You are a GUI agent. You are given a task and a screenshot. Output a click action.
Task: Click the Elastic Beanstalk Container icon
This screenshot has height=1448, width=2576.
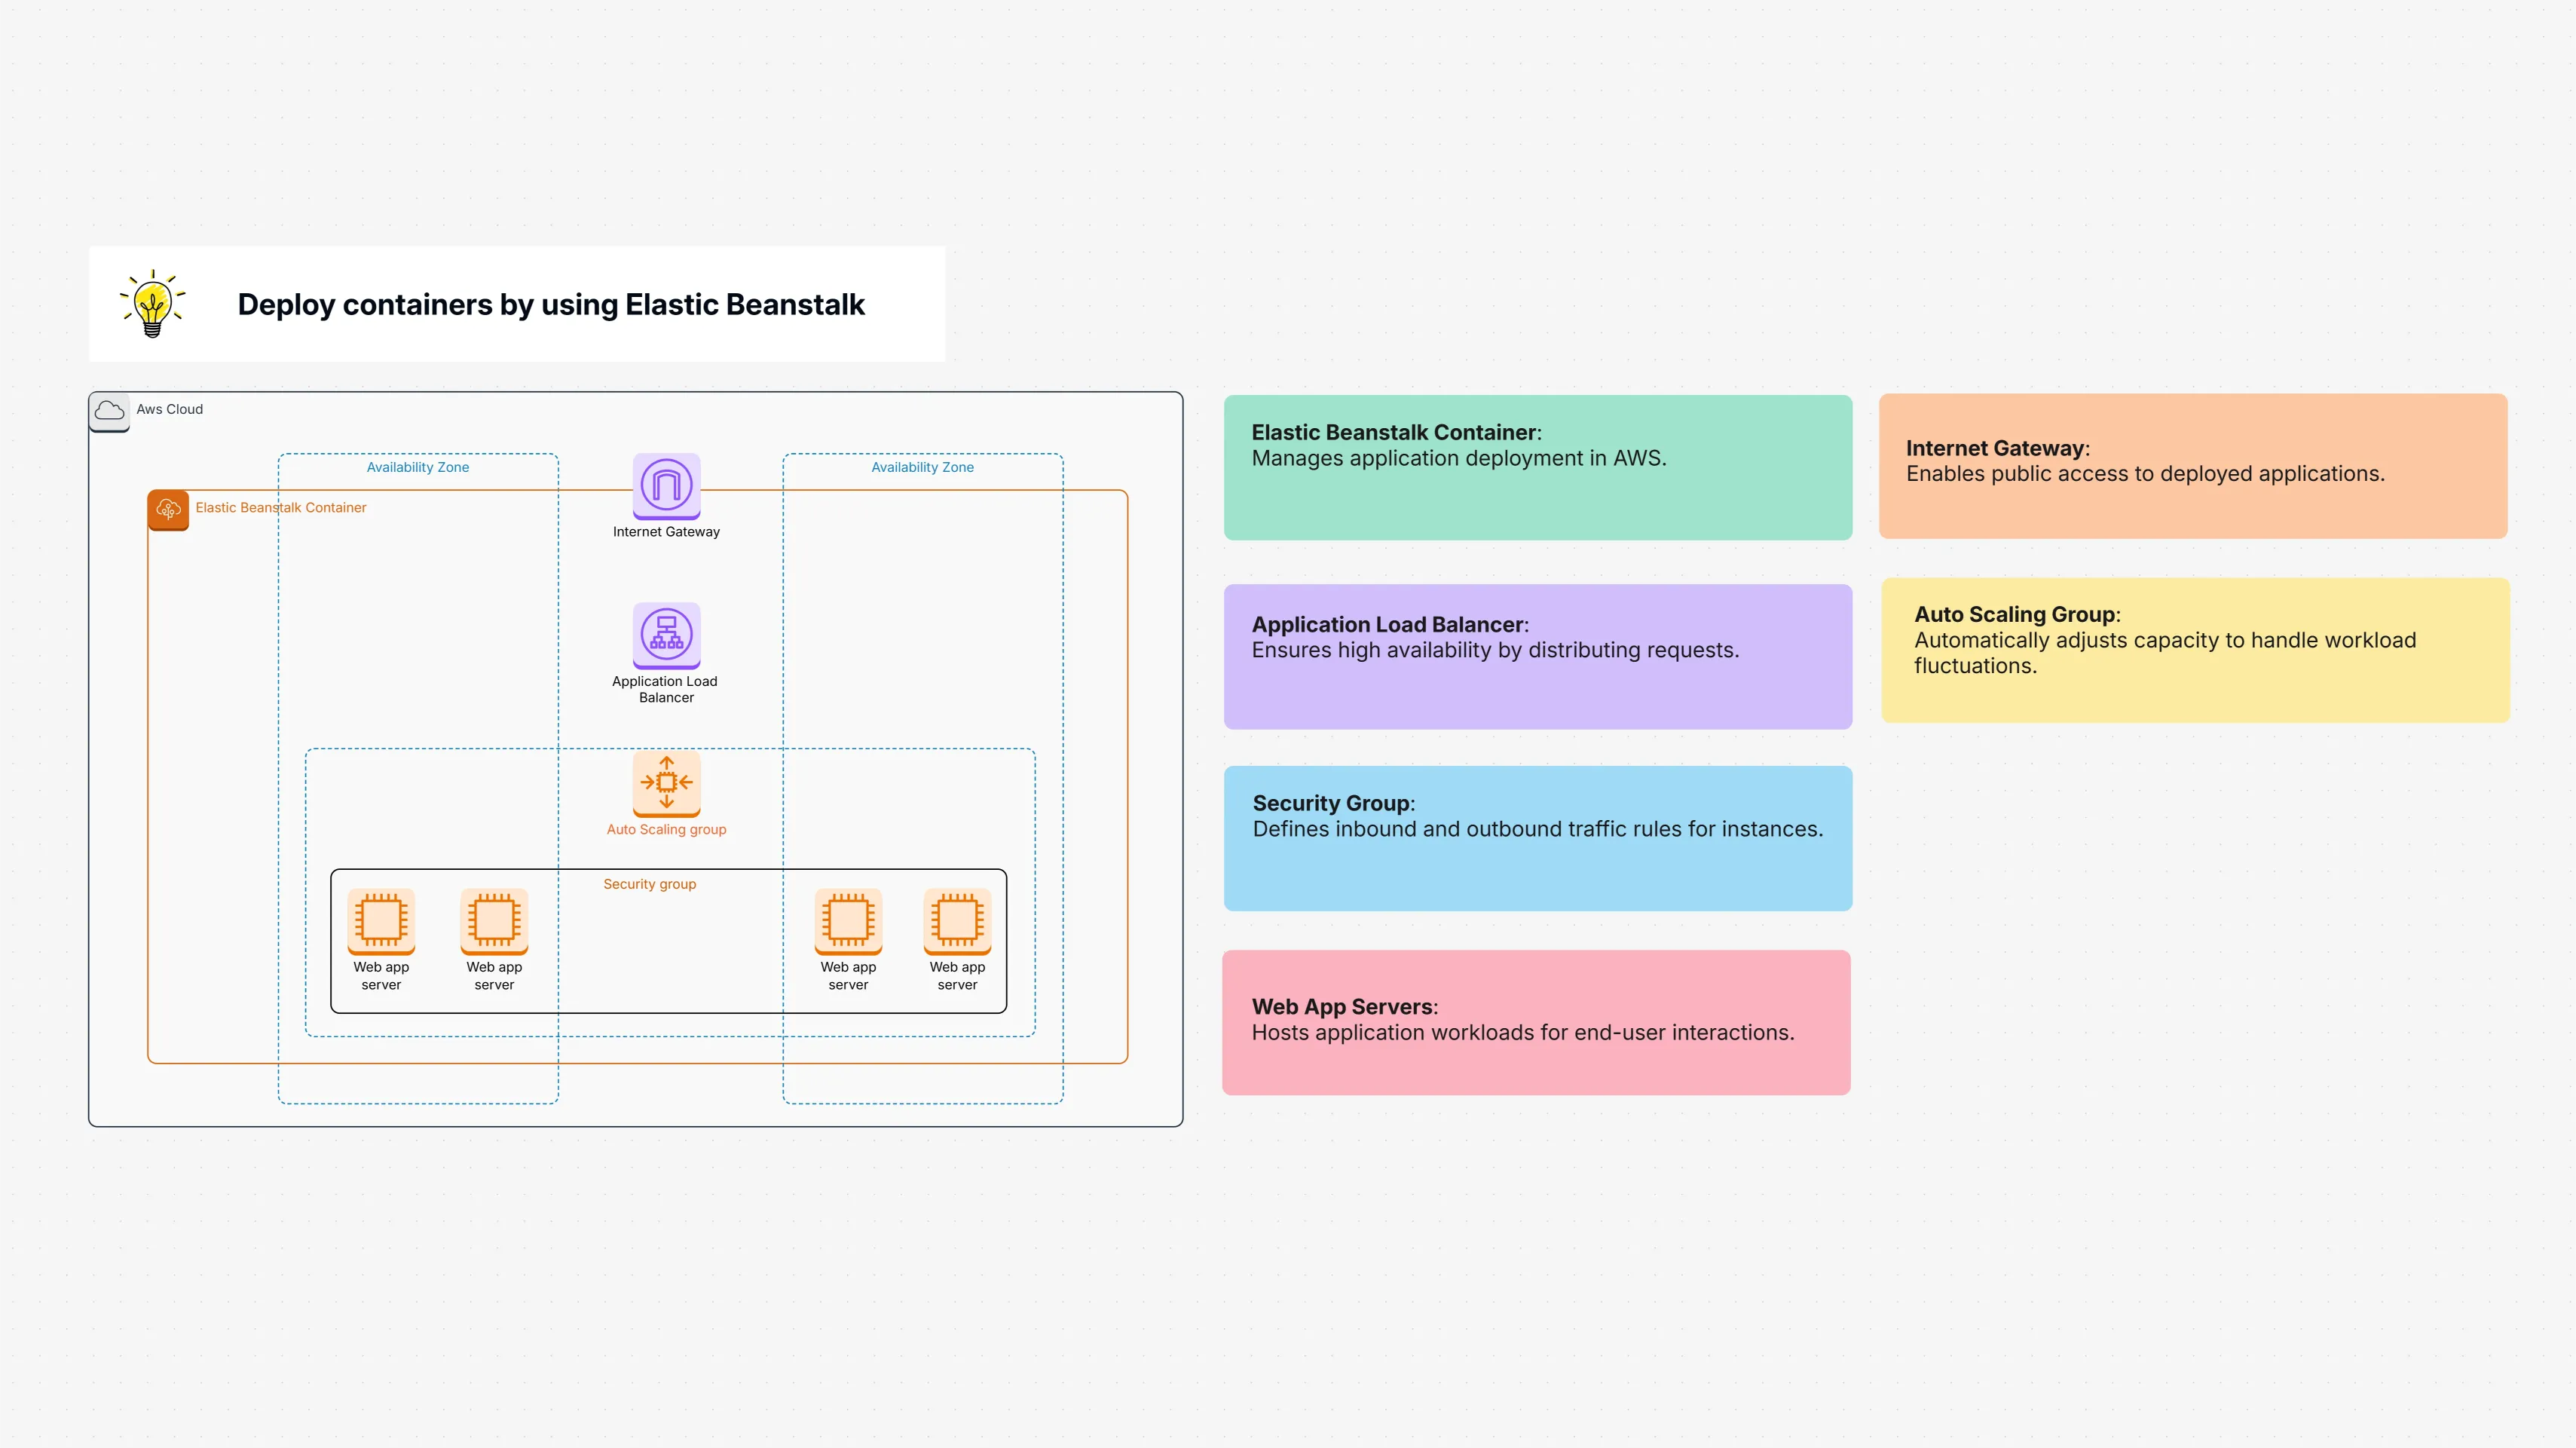(x=169, y=510)
